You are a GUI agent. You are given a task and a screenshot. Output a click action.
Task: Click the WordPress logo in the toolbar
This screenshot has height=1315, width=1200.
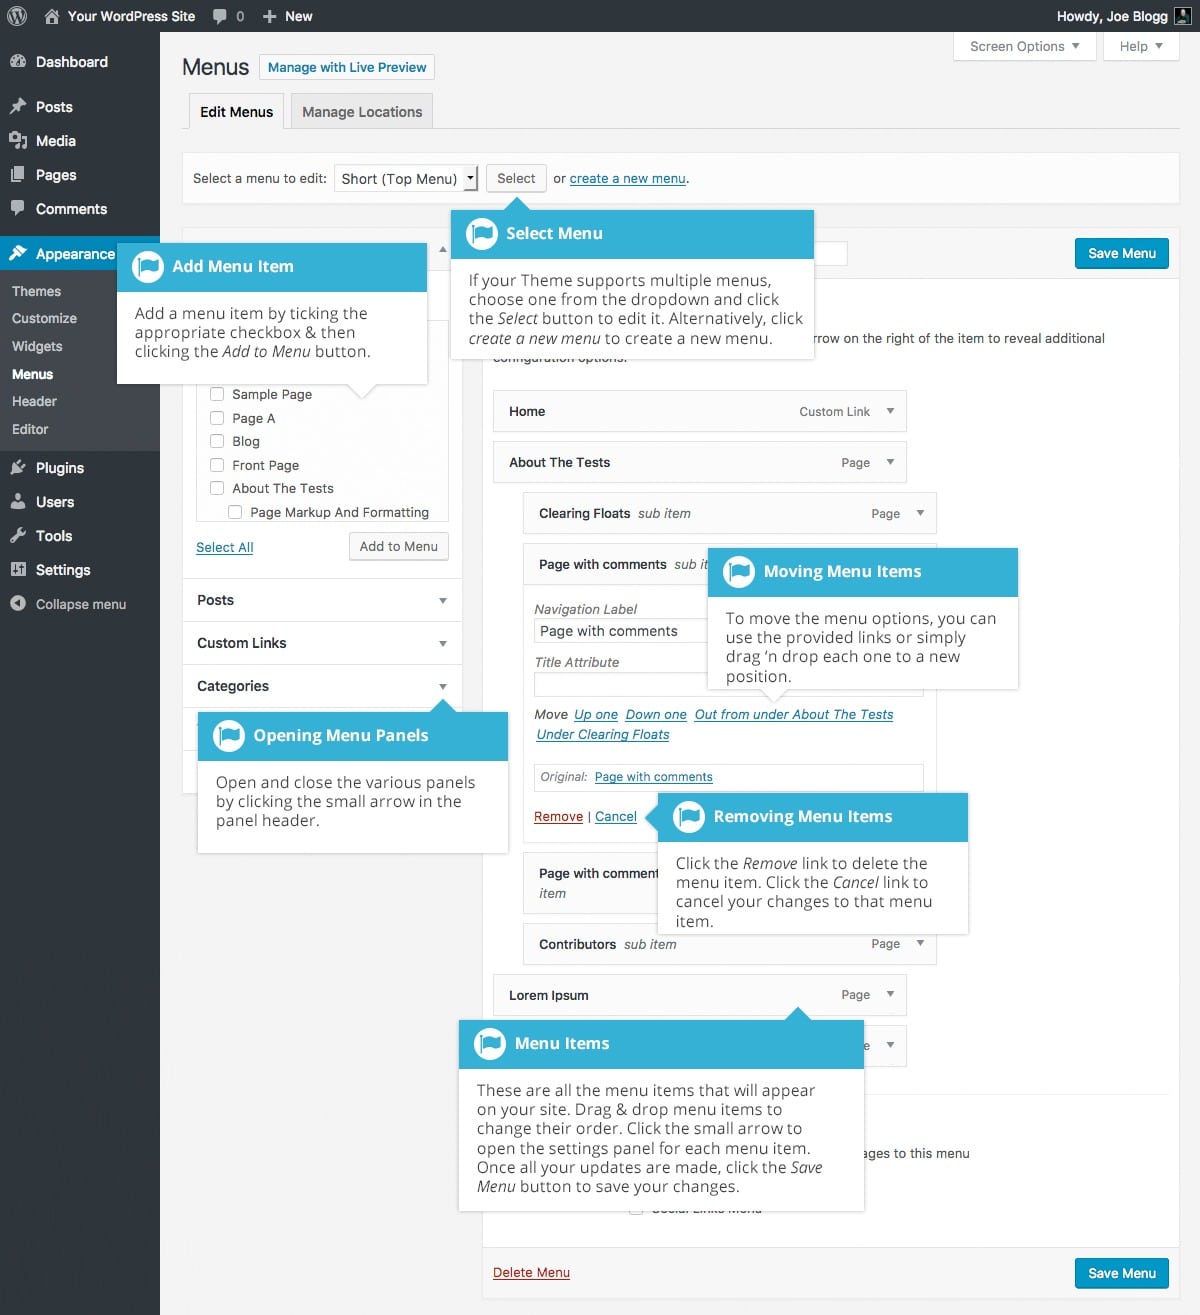pyautogui.click(x=16, y=15)
